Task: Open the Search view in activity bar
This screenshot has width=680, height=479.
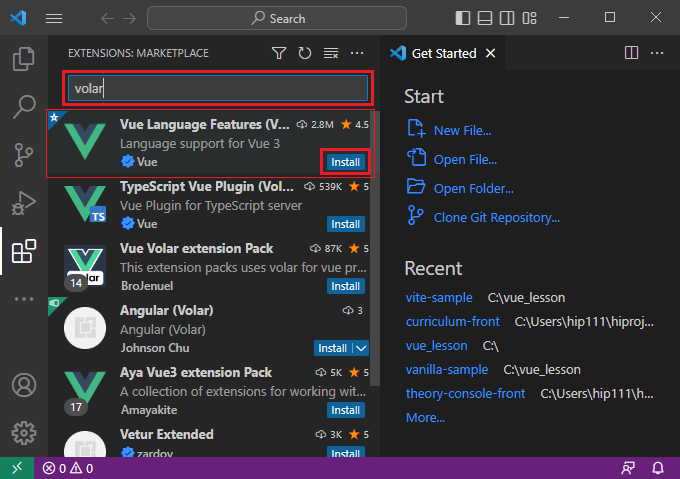Action: pyautogui.click(x=23, y=106)
